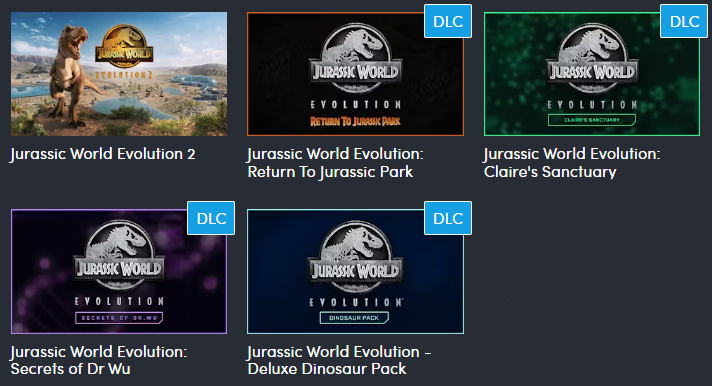The height and width of the screenshot is (386, 712).
Task: Click the DLC badge on Deluxe Dinosaur Pack
Action: pyautogui.click(x=448, y=218)
